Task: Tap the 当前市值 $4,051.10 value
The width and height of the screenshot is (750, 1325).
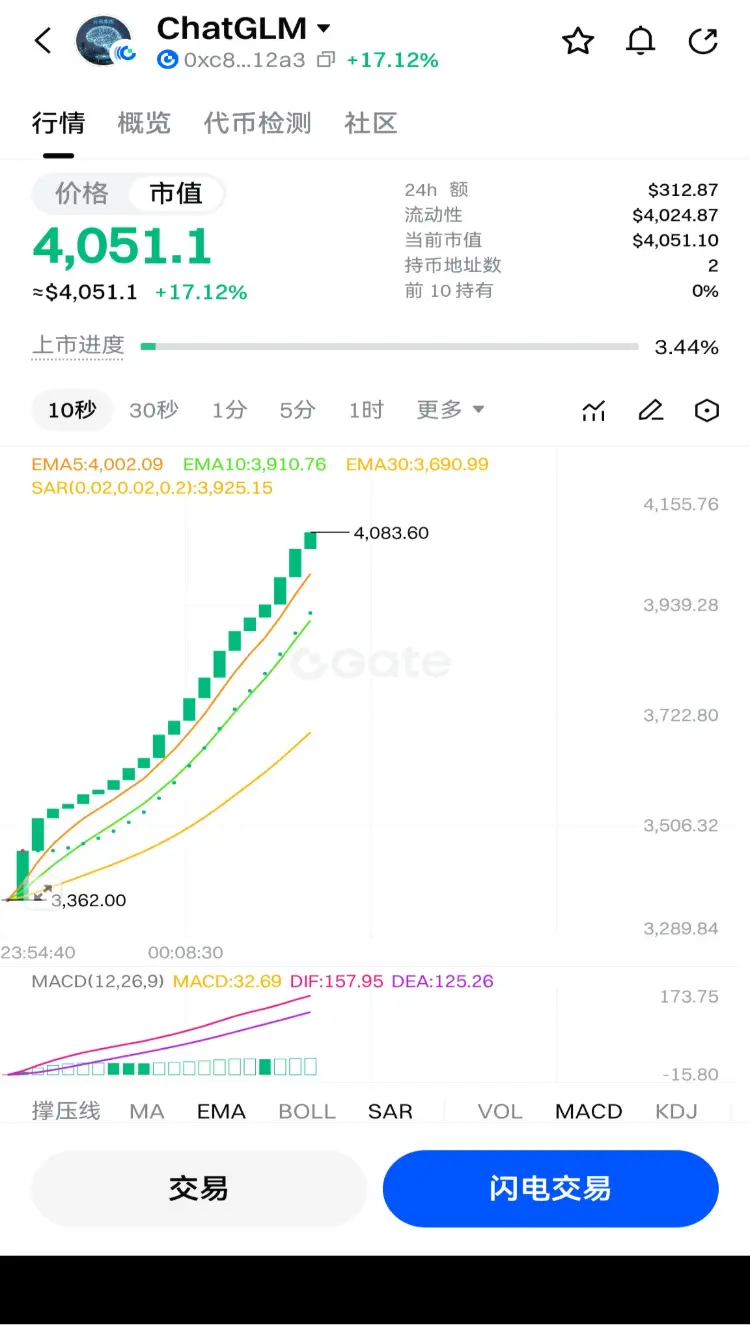Action: click(675, 240)
